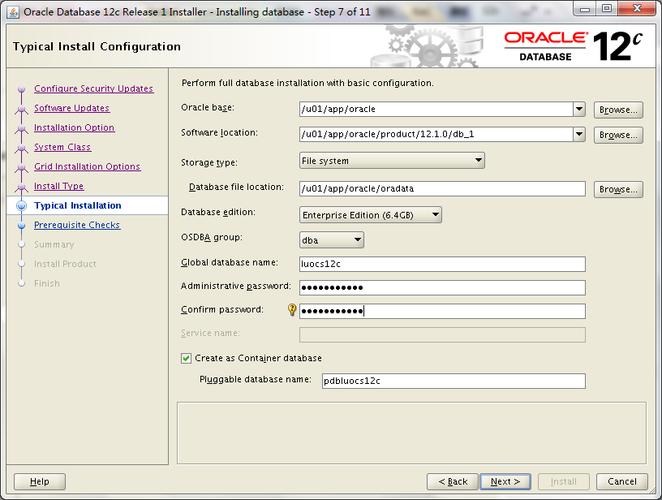The height and width of the screenshot is (500, 662).
Task: Browse for Database file location
Action: click(x=617, y=189)
